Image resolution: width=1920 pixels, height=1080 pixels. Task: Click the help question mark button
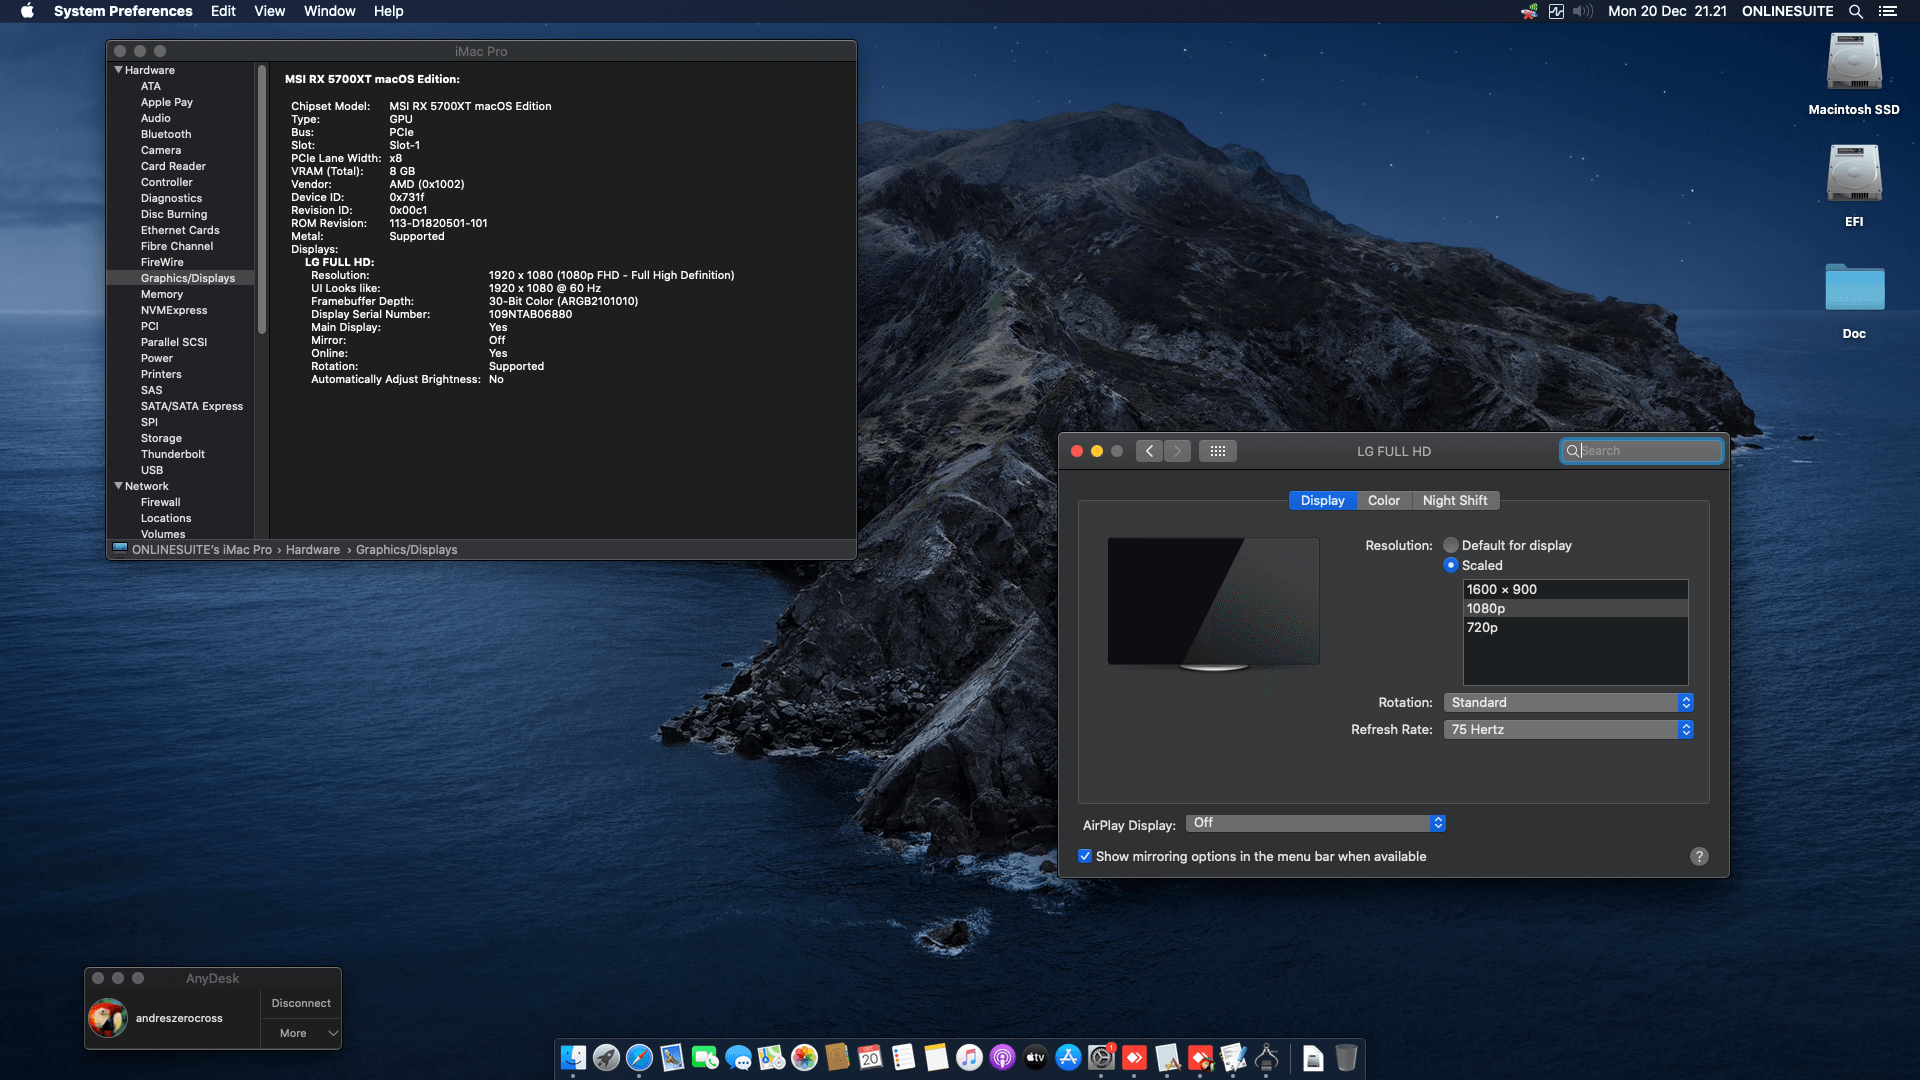(x=1699, y=856)
